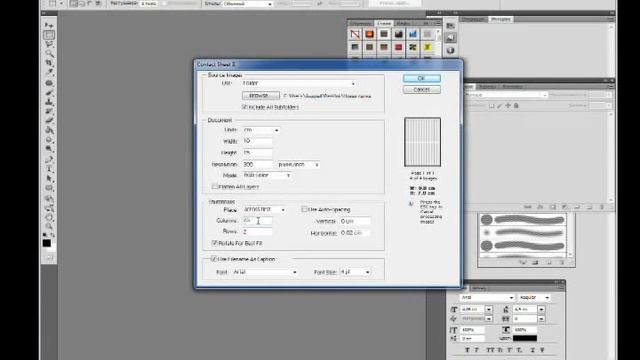Click the lock all icon in Layers panel

tap(516, 105)
